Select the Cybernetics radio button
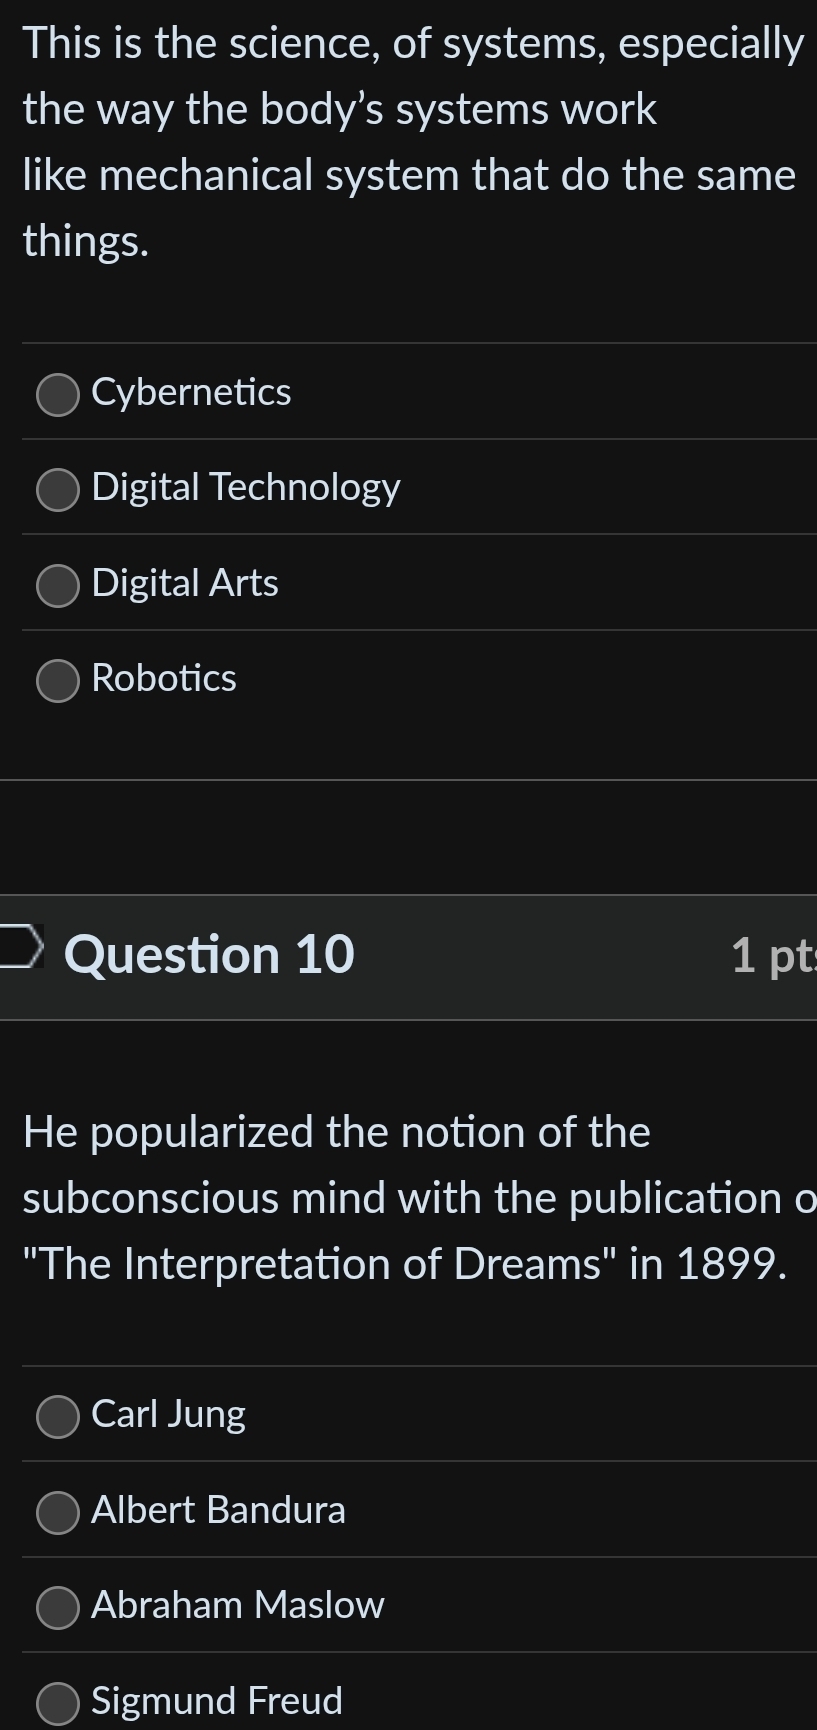The height and width of the screenshot is (1730, 817). point(58,394)
